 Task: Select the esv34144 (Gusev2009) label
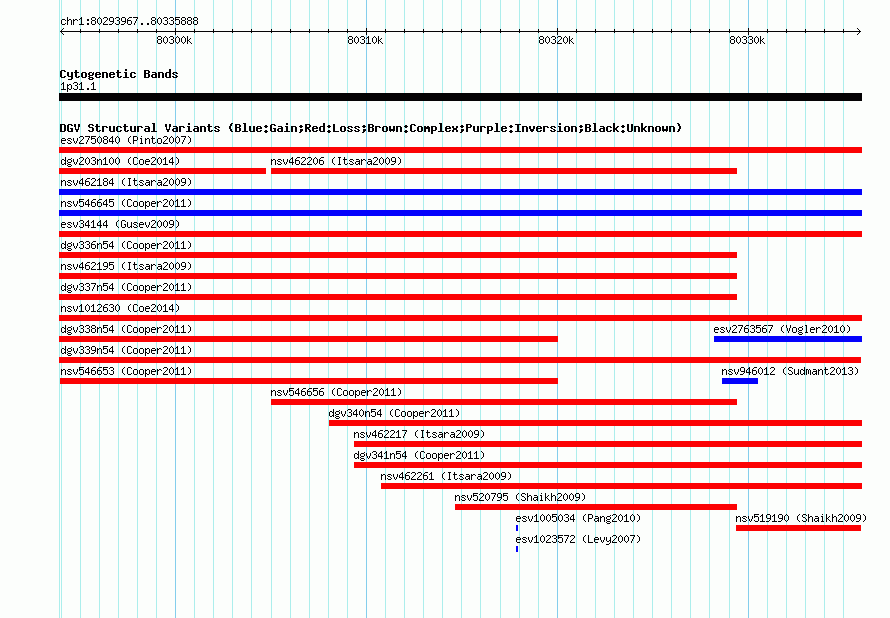coord(120,224)
